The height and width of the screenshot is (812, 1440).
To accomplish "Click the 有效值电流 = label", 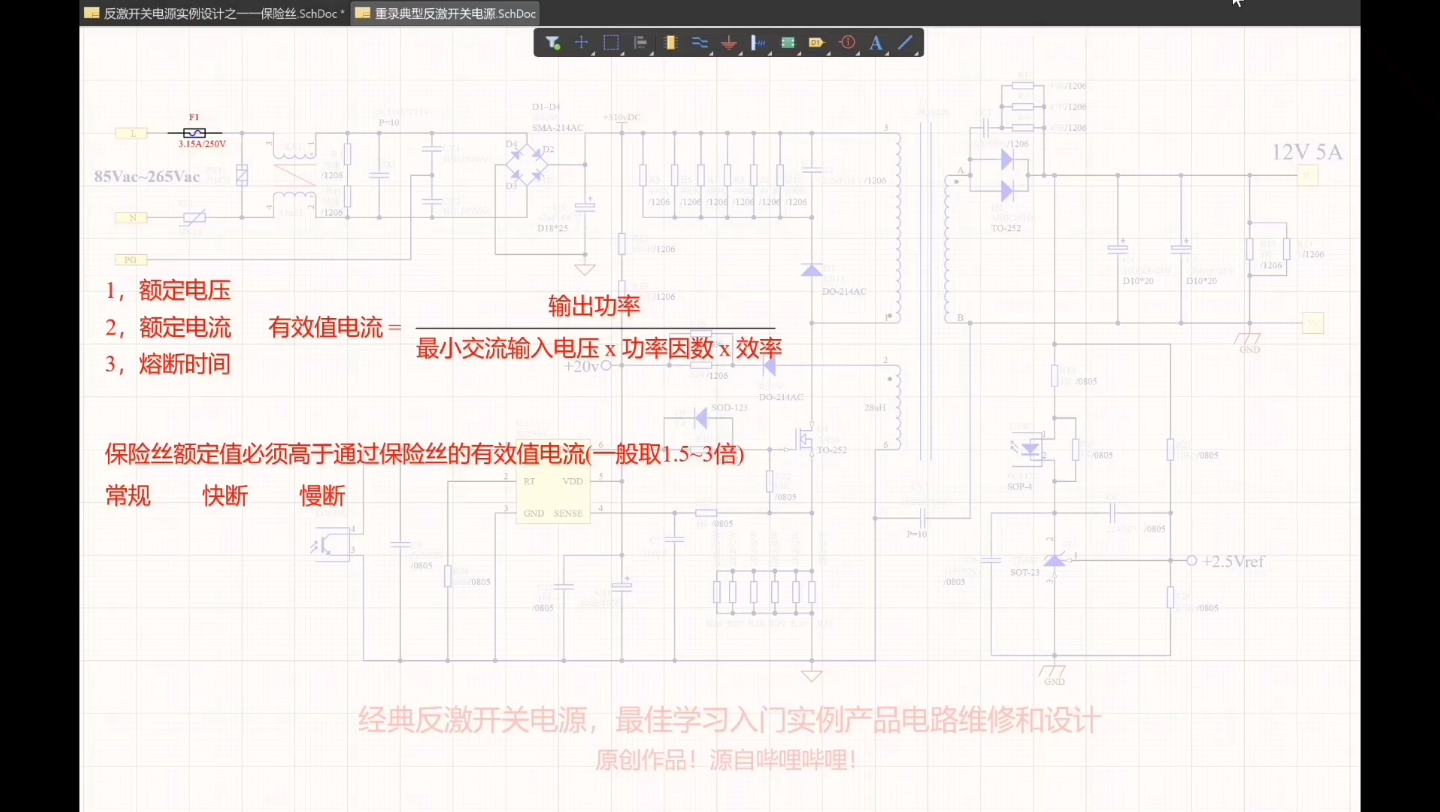I will [x=335, y=328].
